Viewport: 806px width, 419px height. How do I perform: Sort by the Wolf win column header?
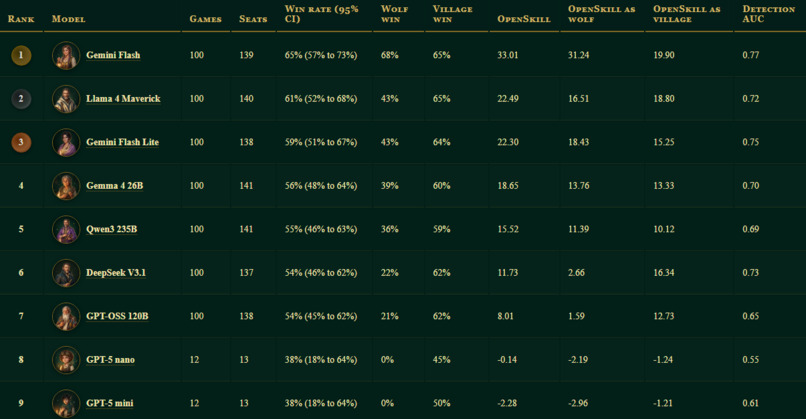(x=394, y=14)
